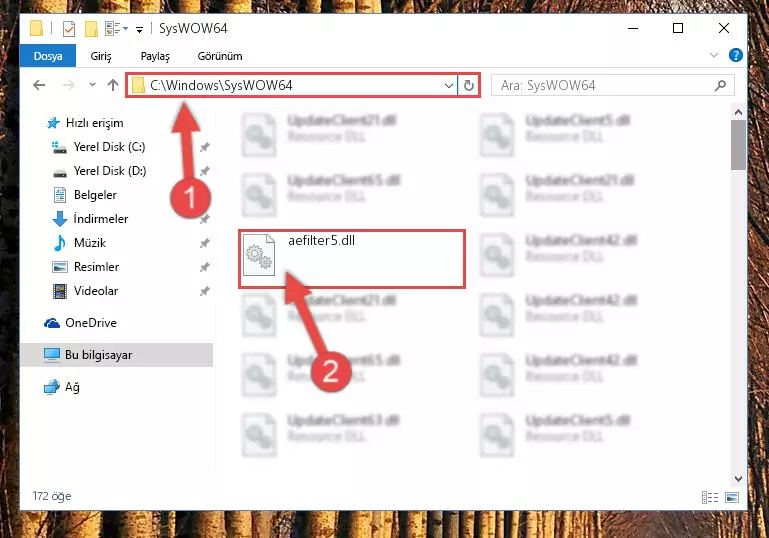Viewport: 769px width, 538px height.
Task: Switch to the Paylaş ribbon tab
Action: (x=155, y=56)
